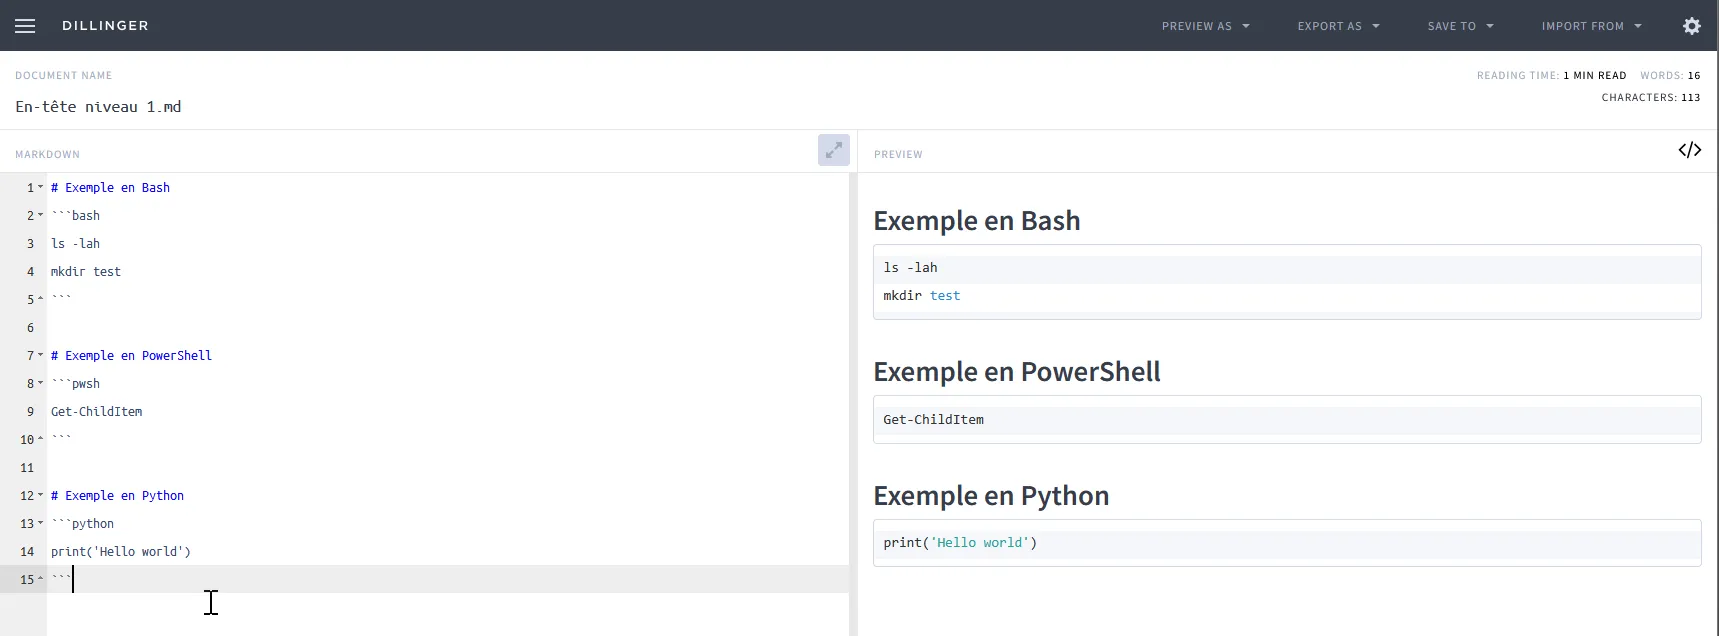Toggle the editor fullscreen expand icon
Image resolution: width=1719 pixels, height=636 pixels.
point(833,150)
